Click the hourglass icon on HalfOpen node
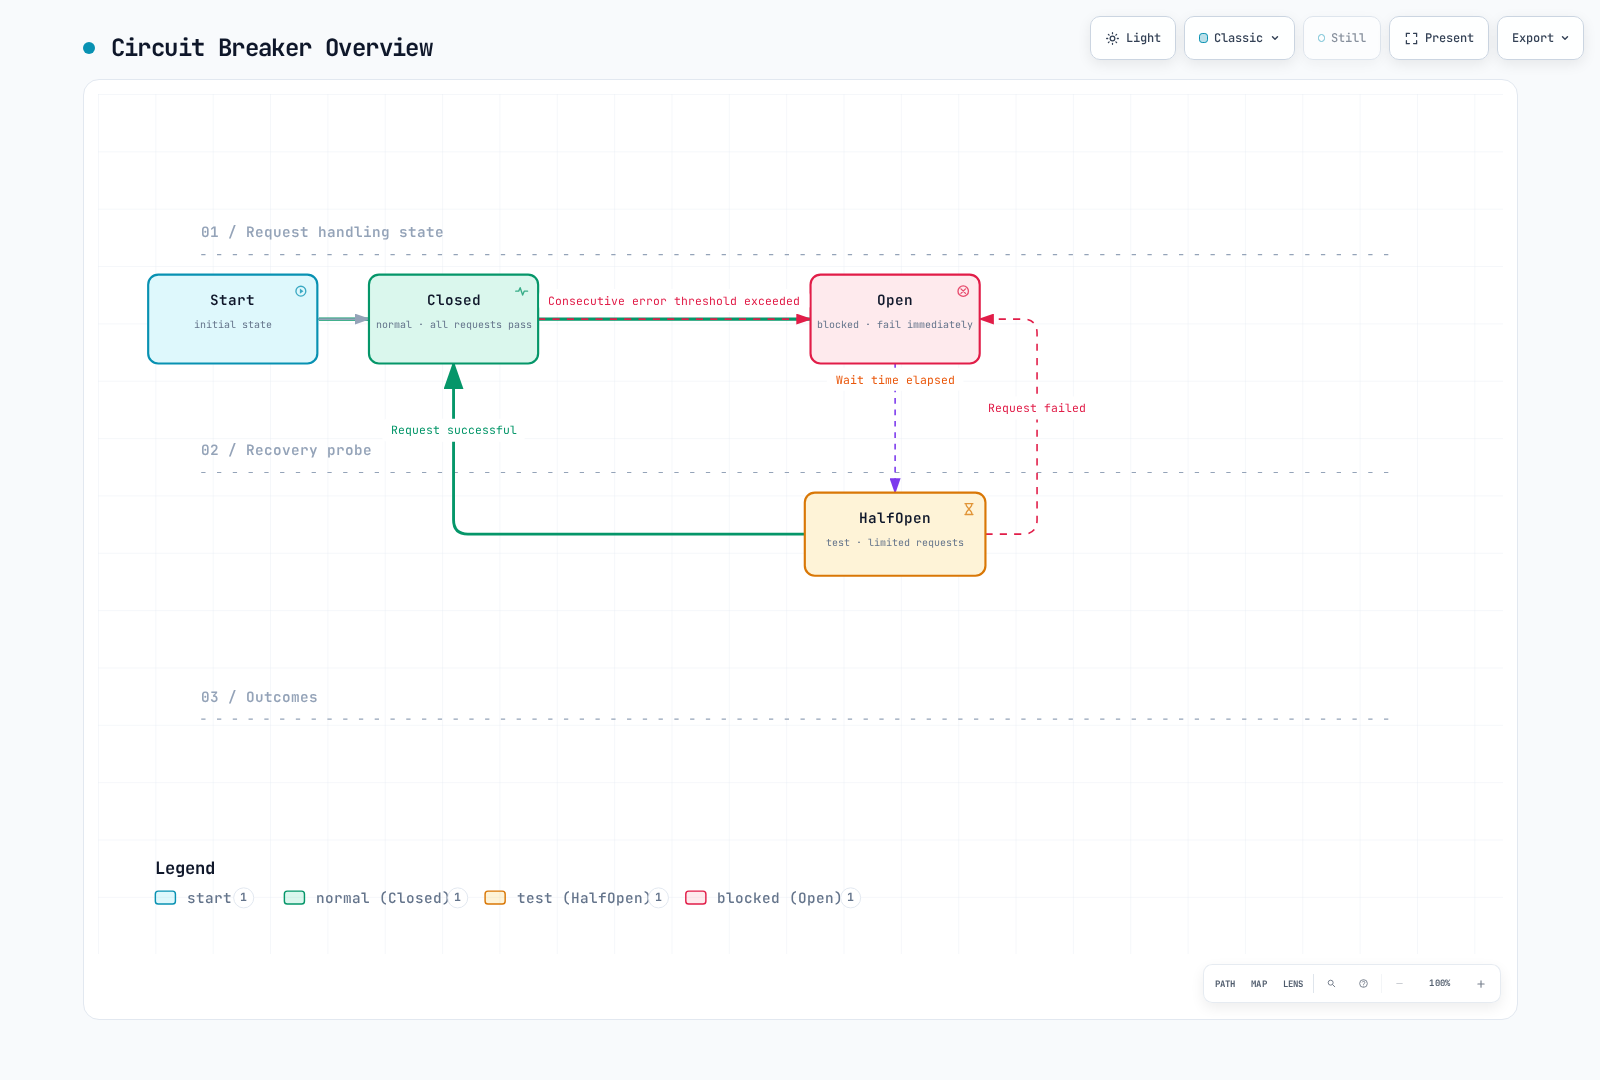The height and width of the screenshot is (1080, 1600). point(969,509)
